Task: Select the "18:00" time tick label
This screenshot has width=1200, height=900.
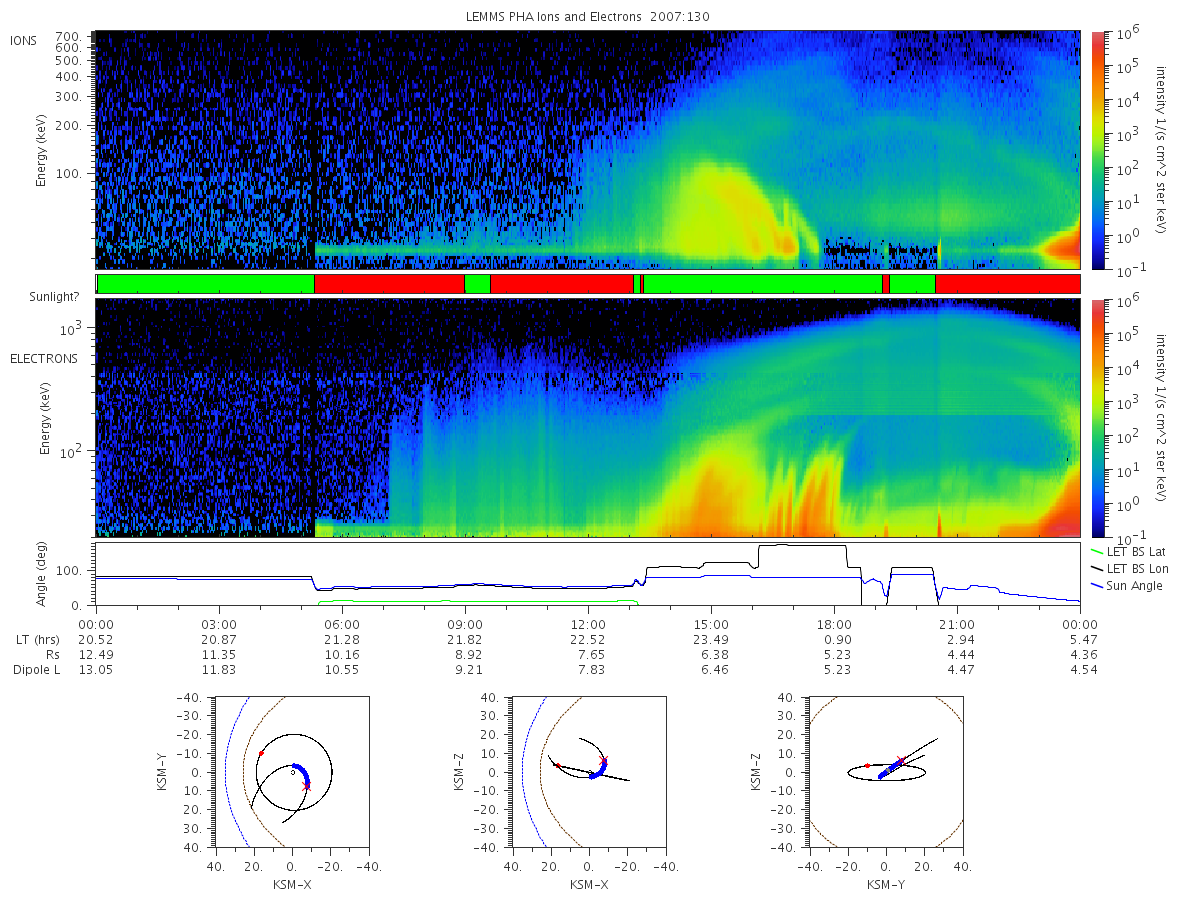Action: tap(834, 623)
